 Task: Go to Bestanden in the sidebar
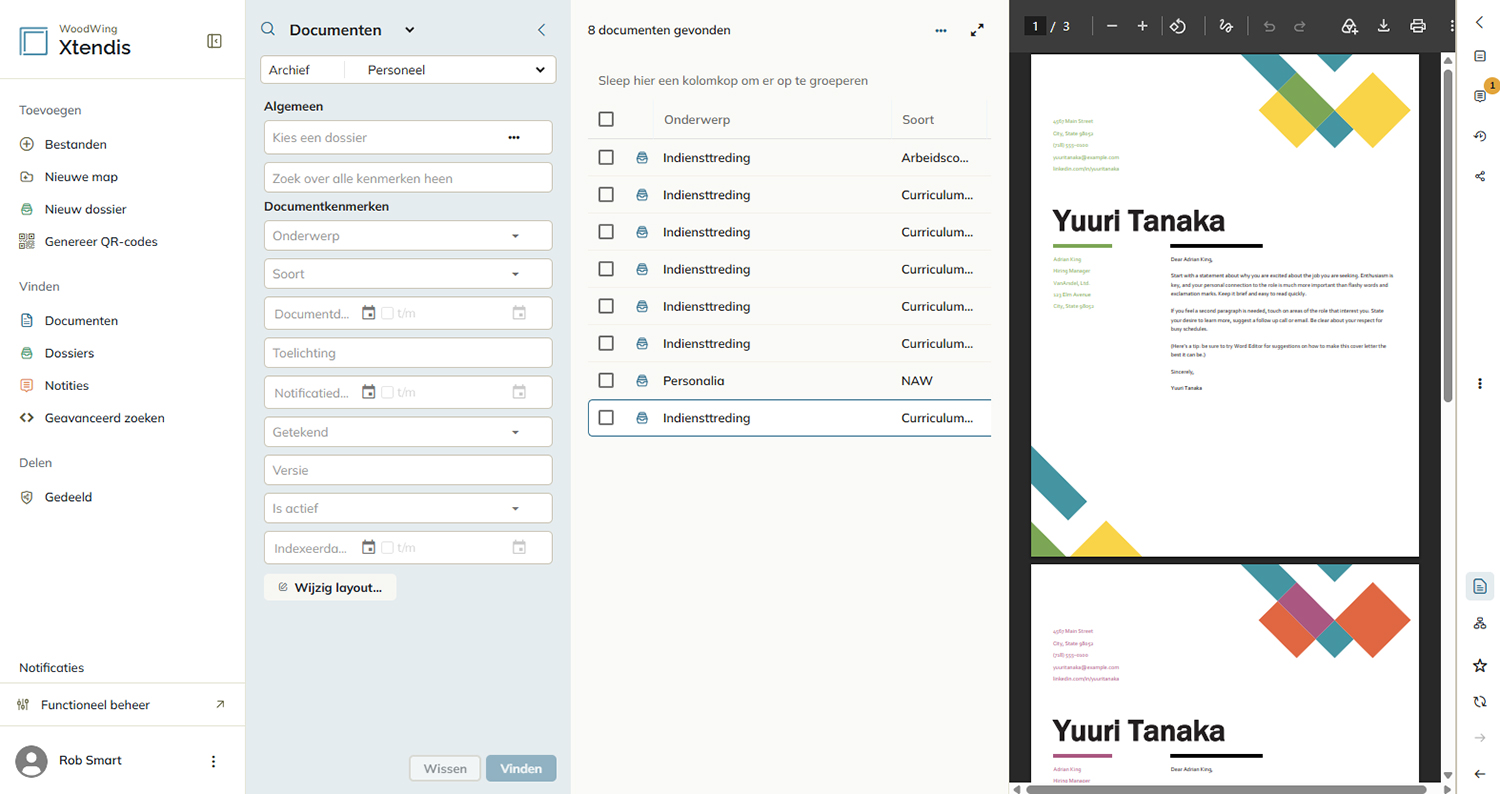75,145
